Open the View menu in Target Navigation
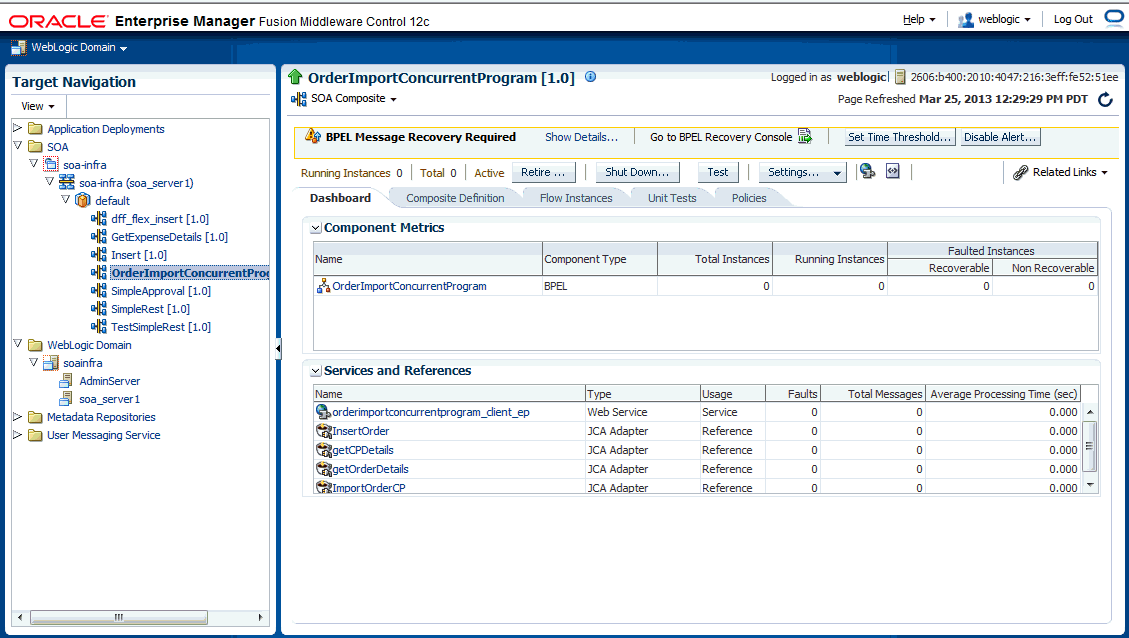 pyautogui.click(x=38, y=106)
